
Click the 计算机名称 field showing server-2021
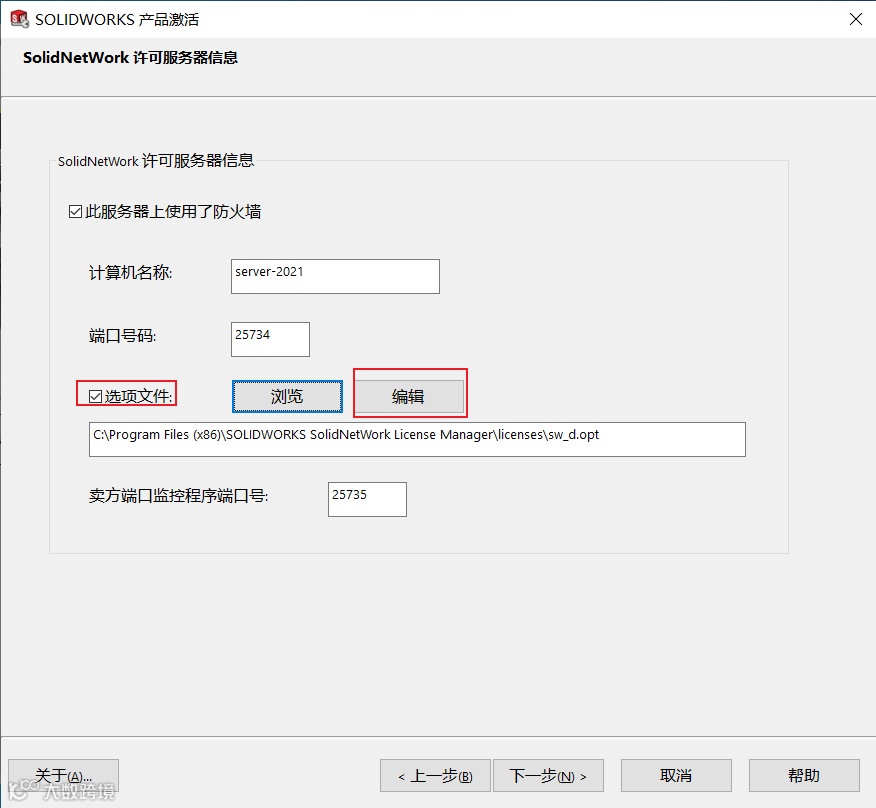point(335,276)
